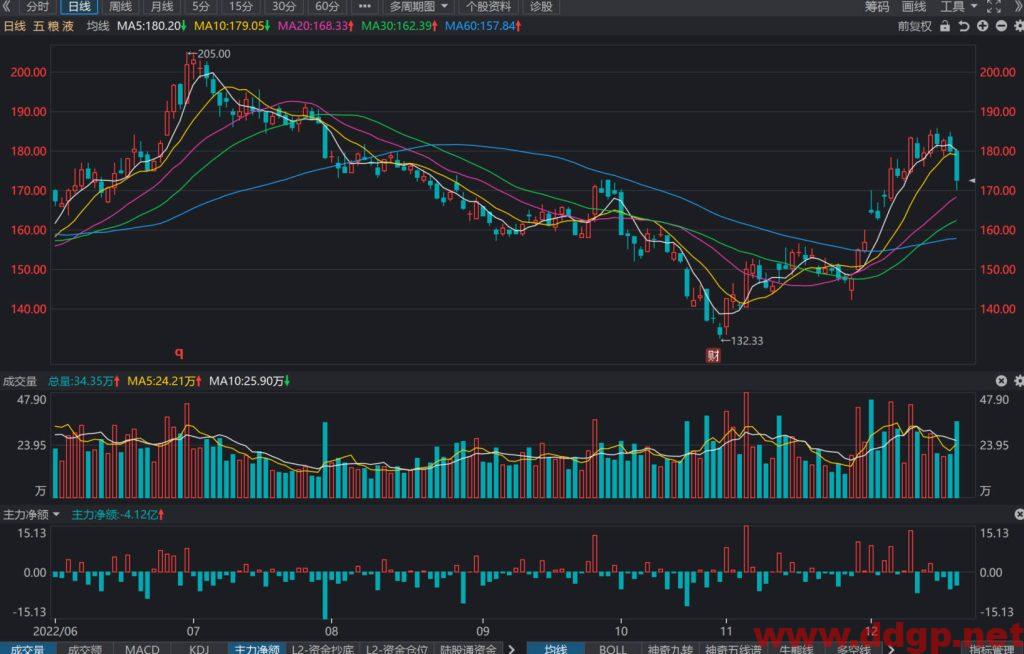Screen dimensions: 1024x654
Task: Open the 个股资料 page
Action: 488,7
